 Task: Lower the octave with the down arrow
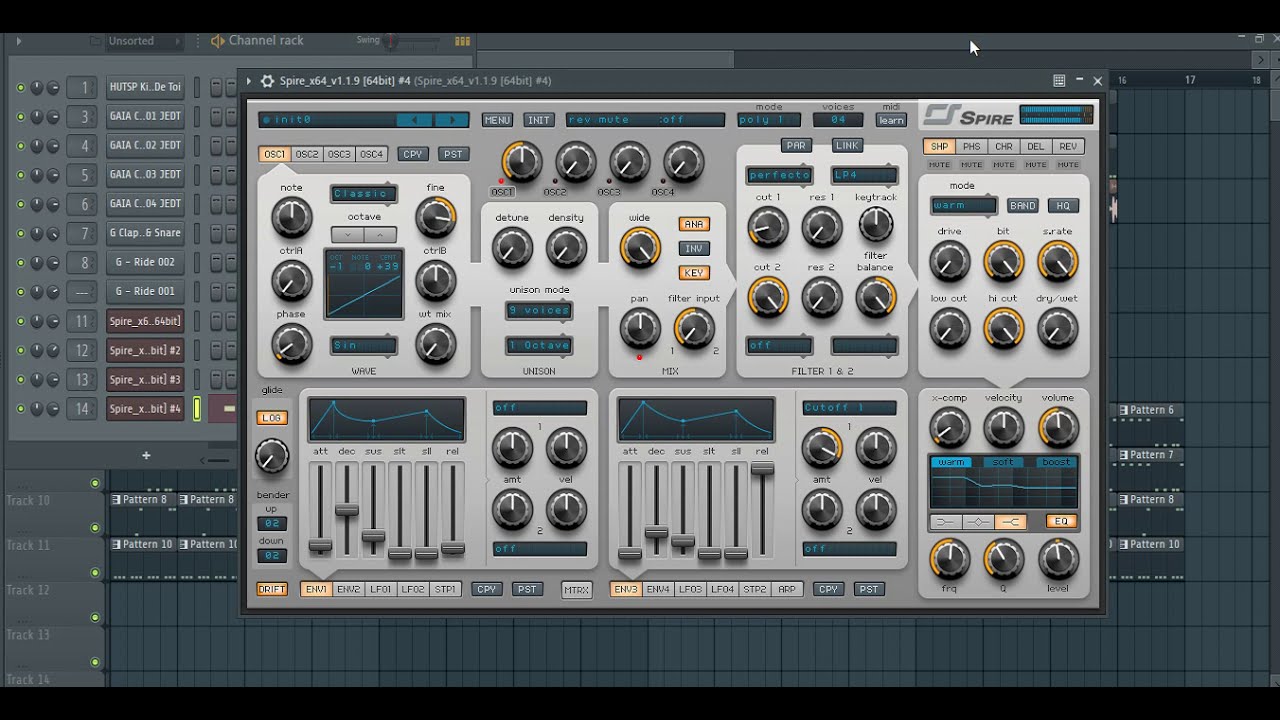pyautogui.click(x=348, y=235)
